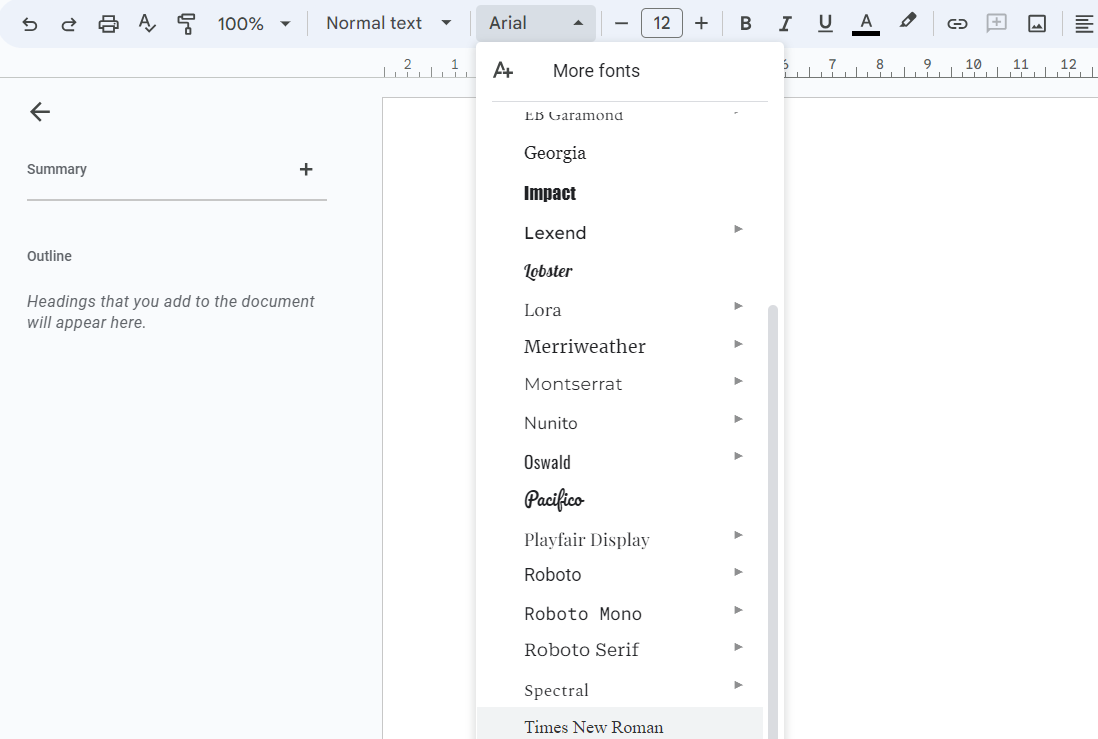Expand Playfair Display submenu arrow
Viewport: 1098px width, 739px height.
click(x=738, y=535)
